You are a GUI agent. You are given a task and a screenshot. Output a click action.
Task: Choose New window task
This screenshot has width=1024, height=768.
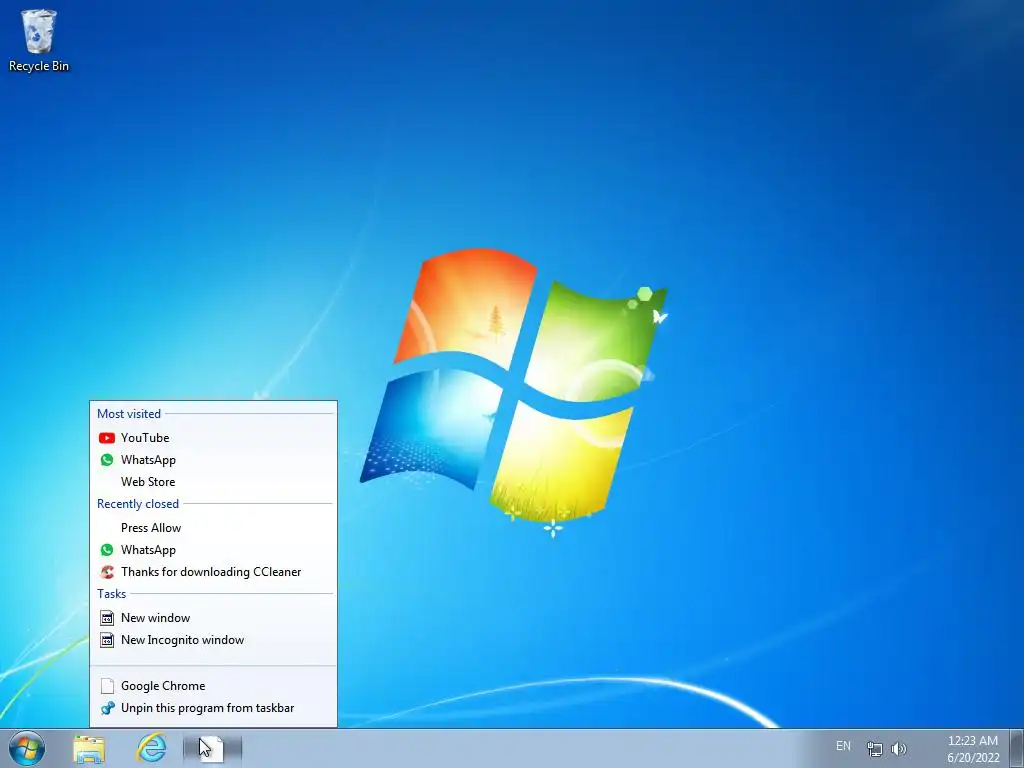tap(213, 618)
